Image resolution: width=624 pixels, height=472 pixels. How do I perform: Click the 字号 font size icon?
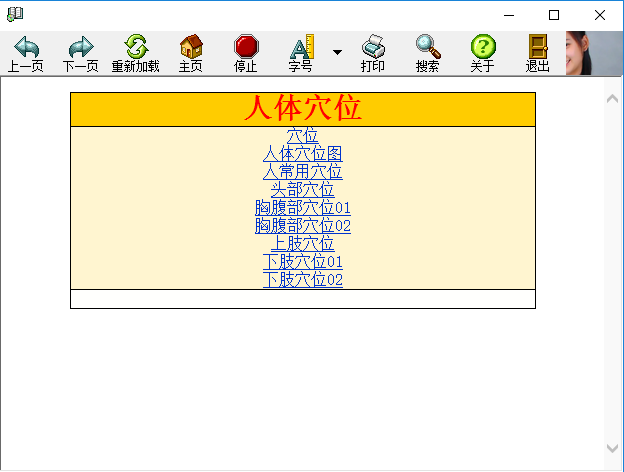[x=301, y=47]
